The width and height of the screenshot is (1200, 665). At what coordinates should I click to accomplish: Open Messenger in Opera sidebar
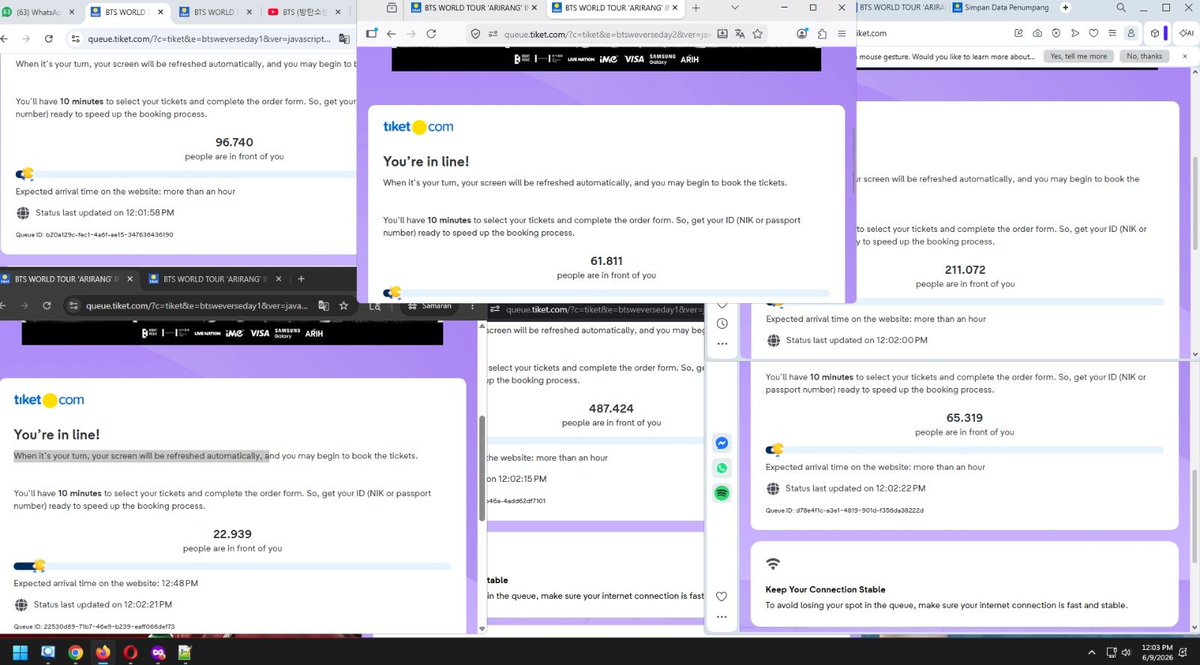tap(721, 443)
